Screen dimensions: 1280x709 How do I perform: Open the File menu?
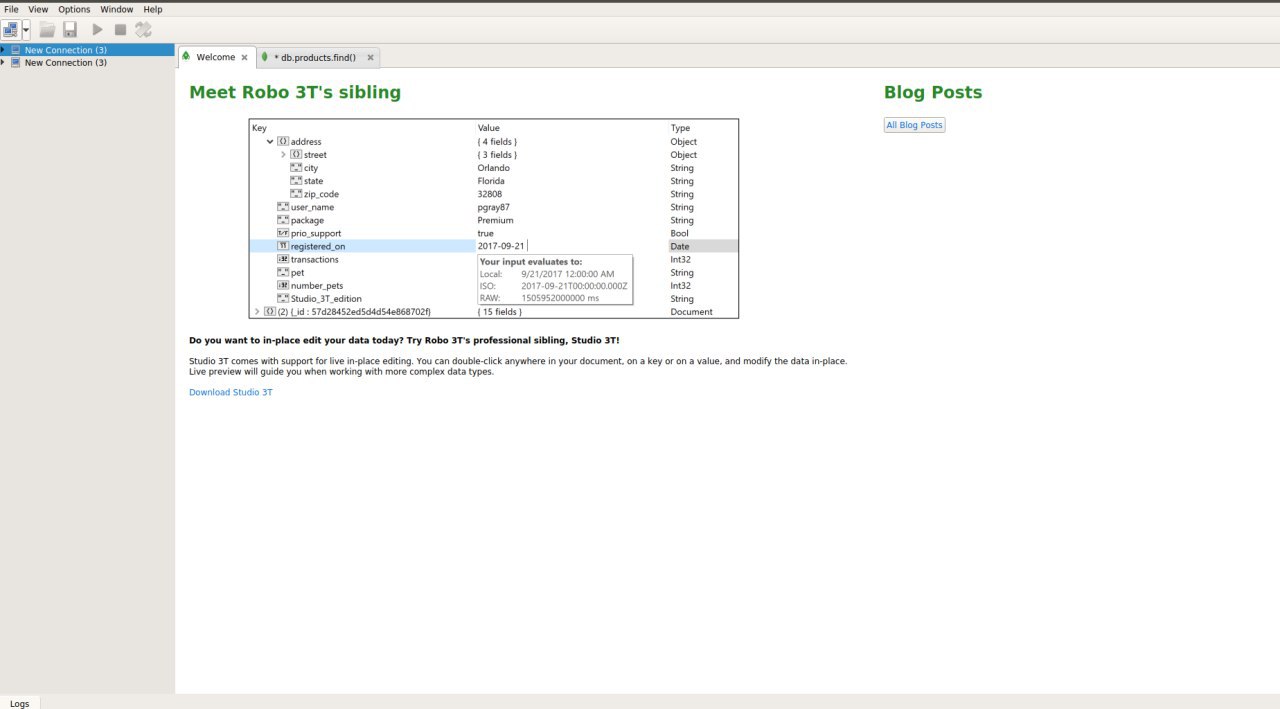click(12, 9)
